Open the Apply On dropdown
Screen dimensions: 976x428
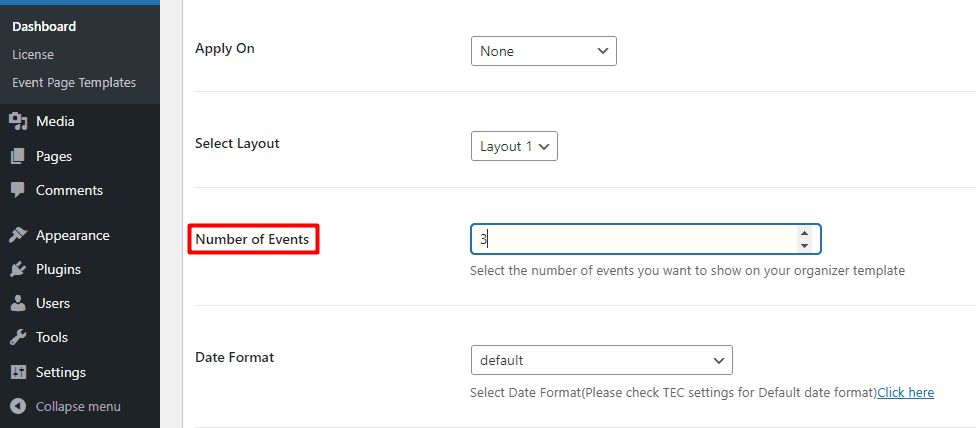(x=543, y=51)
